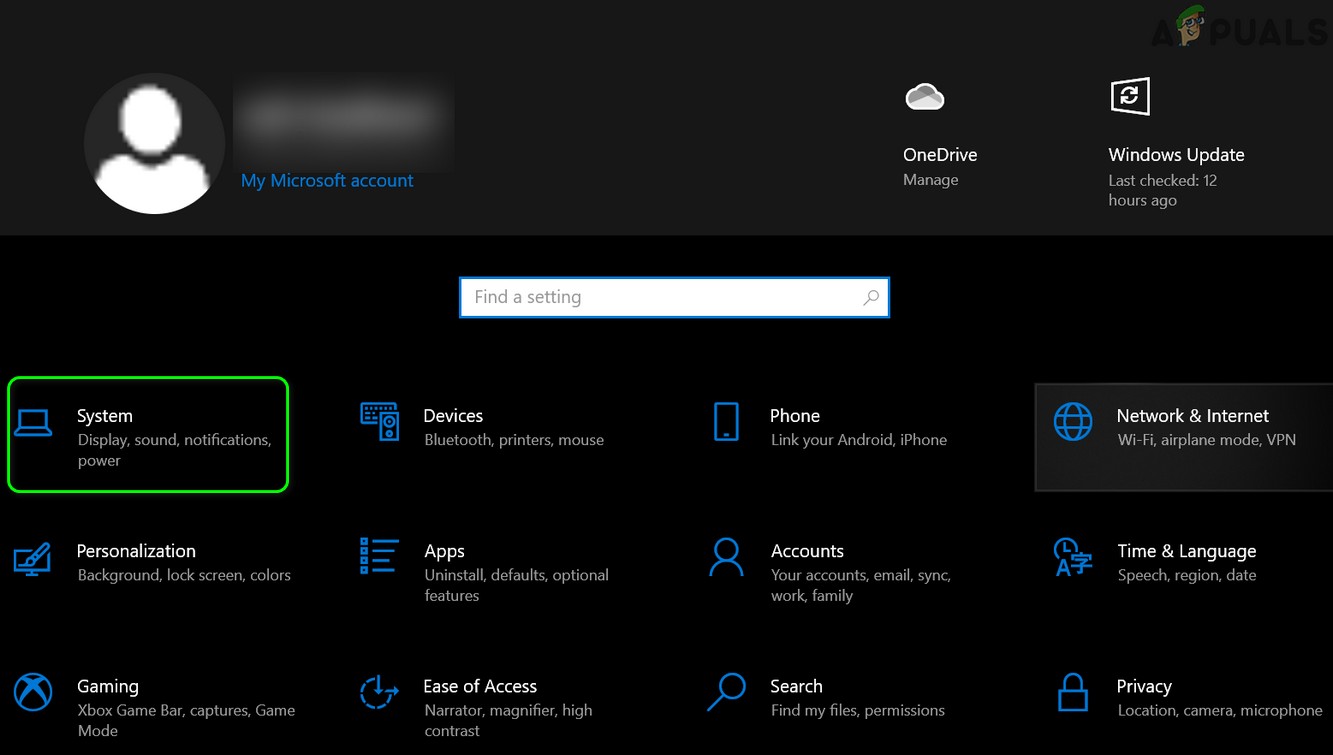Image resolution: width=1333 pixels, height=755 pixels.
Task: Open Windows Update status
Action: tap(1130, 96)
